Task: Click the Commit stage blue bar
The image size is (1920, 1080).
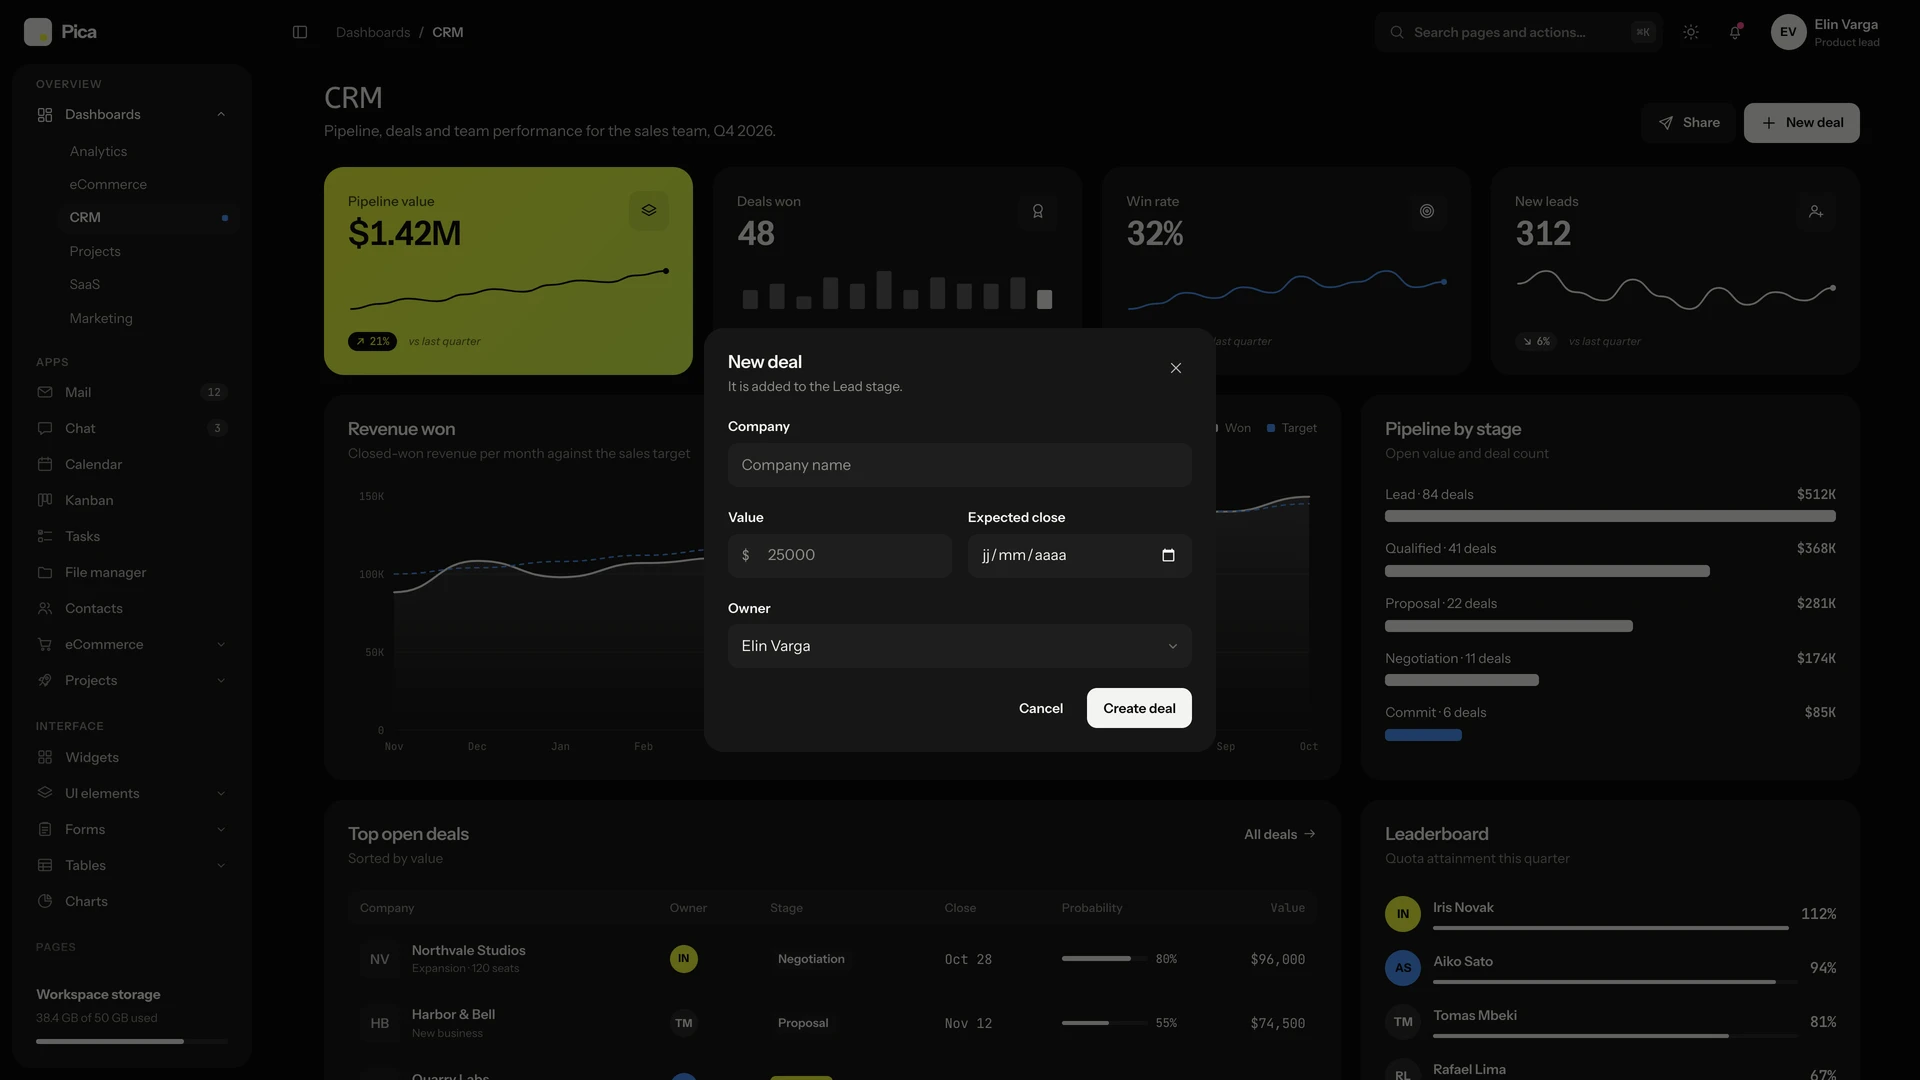Action: click(1423, 735)
